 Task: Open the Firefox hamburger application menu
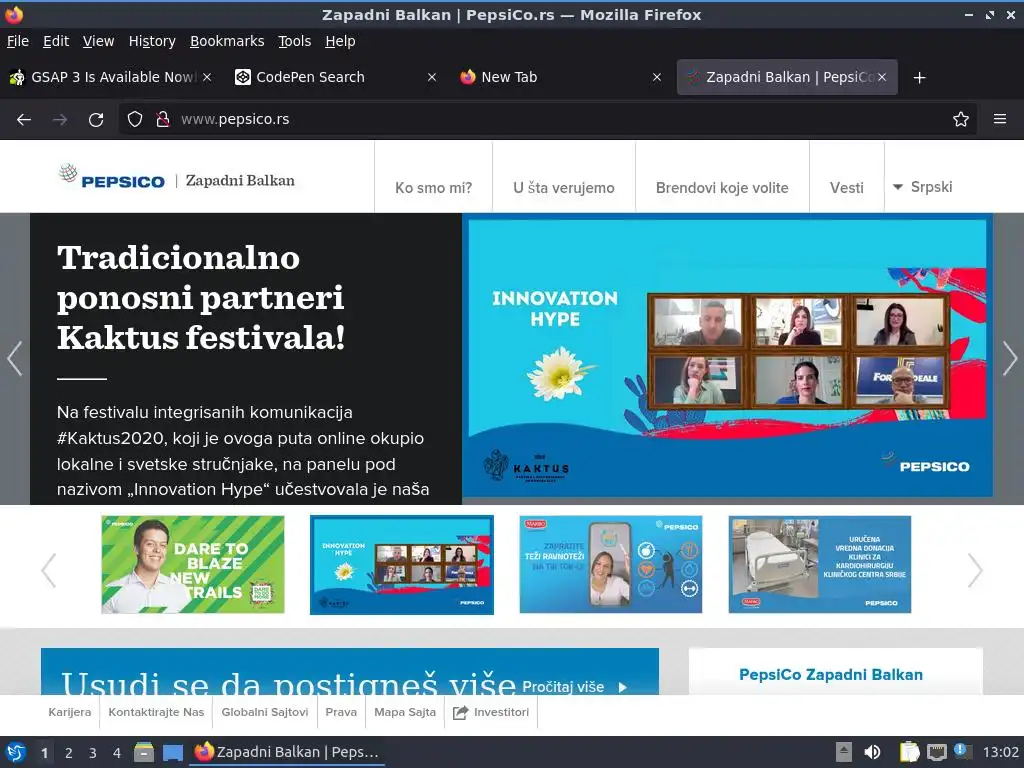pyautogui.click(x=999, y=119)
